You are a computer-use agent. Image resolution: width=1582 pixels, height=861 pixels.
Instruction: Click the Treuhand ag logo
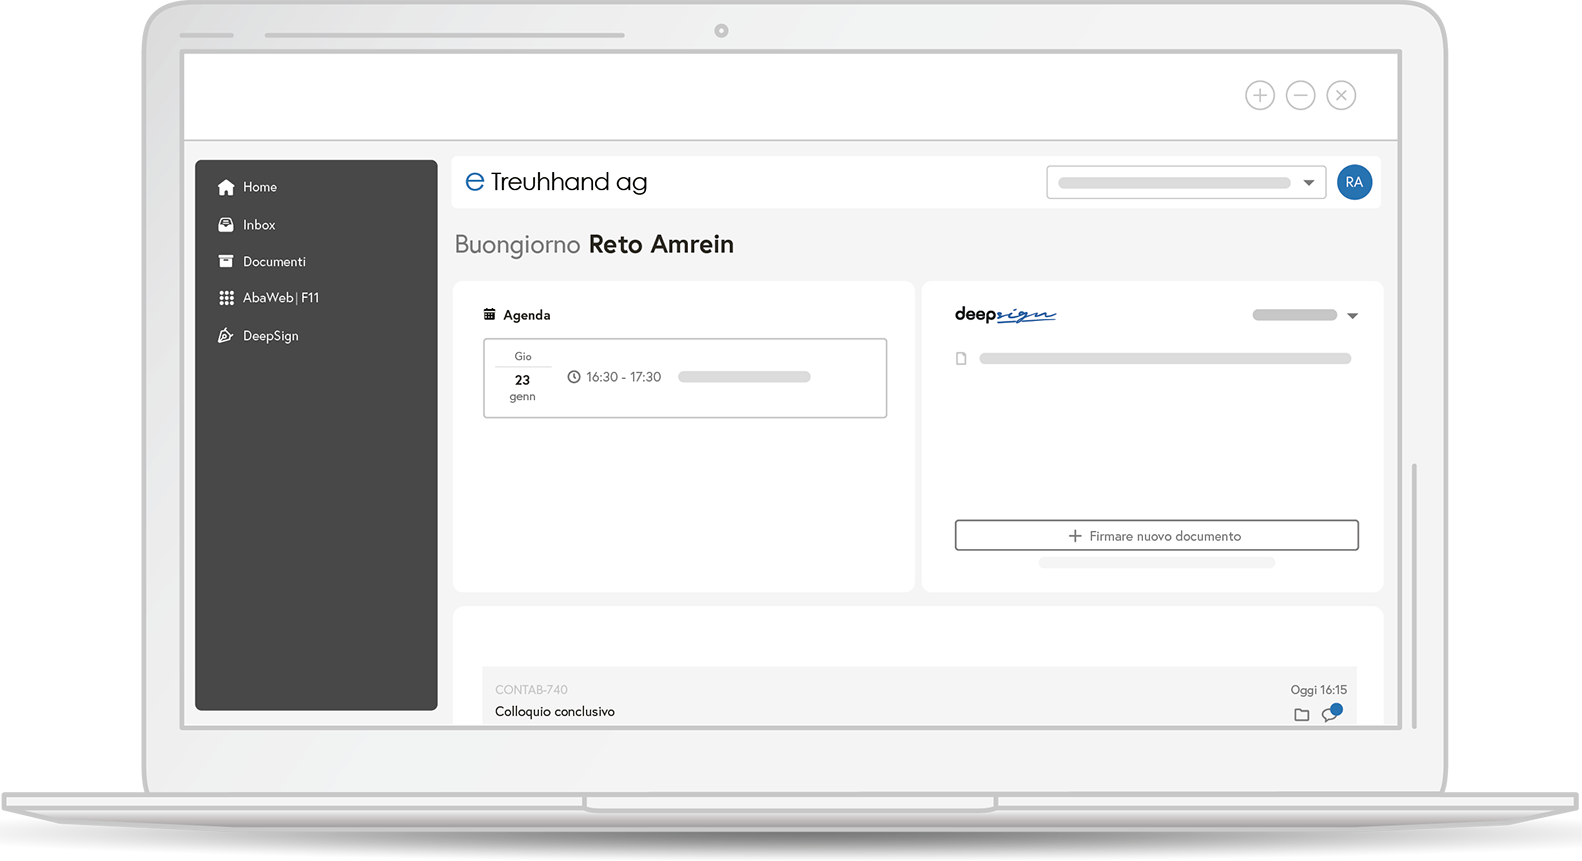[556, 182]
